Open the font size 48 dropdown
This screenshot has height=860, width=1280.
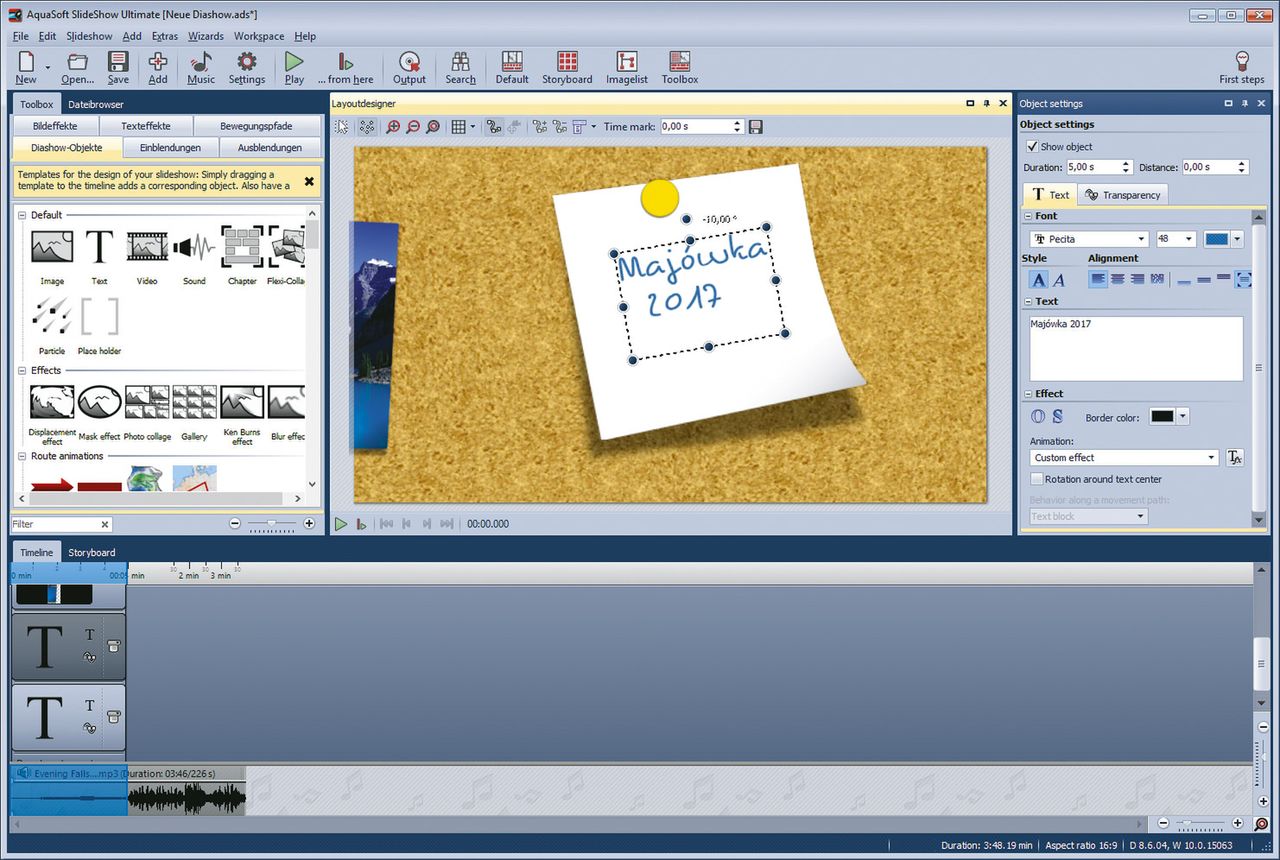(x=1188, y=239)
